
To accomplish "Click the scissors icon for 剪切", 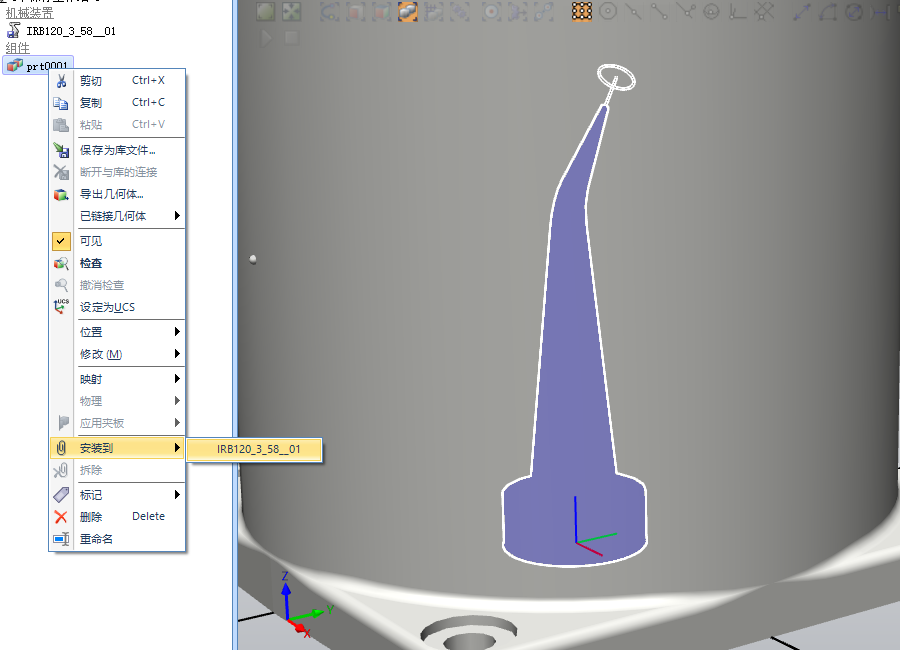I will 61,80.
